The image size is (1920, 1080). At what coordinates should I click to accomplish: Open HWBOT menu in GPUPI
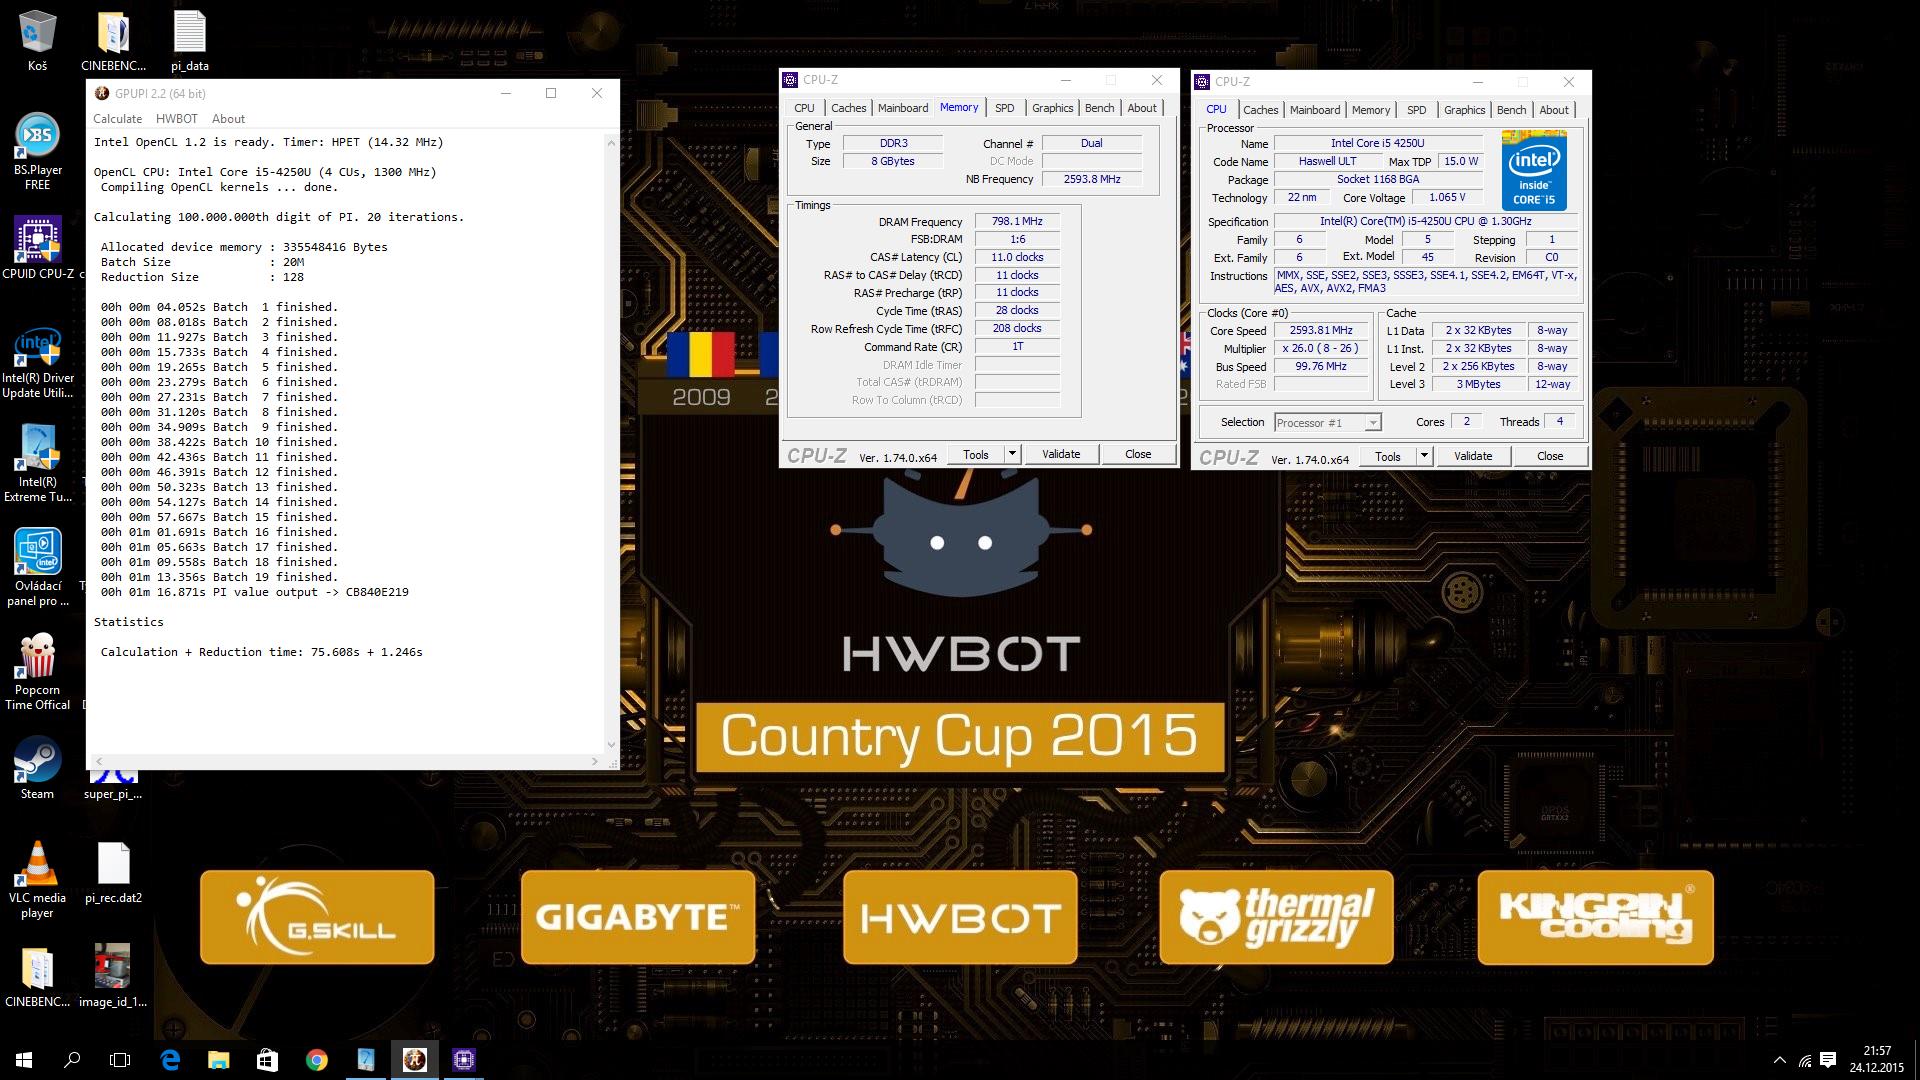(177, 118)
